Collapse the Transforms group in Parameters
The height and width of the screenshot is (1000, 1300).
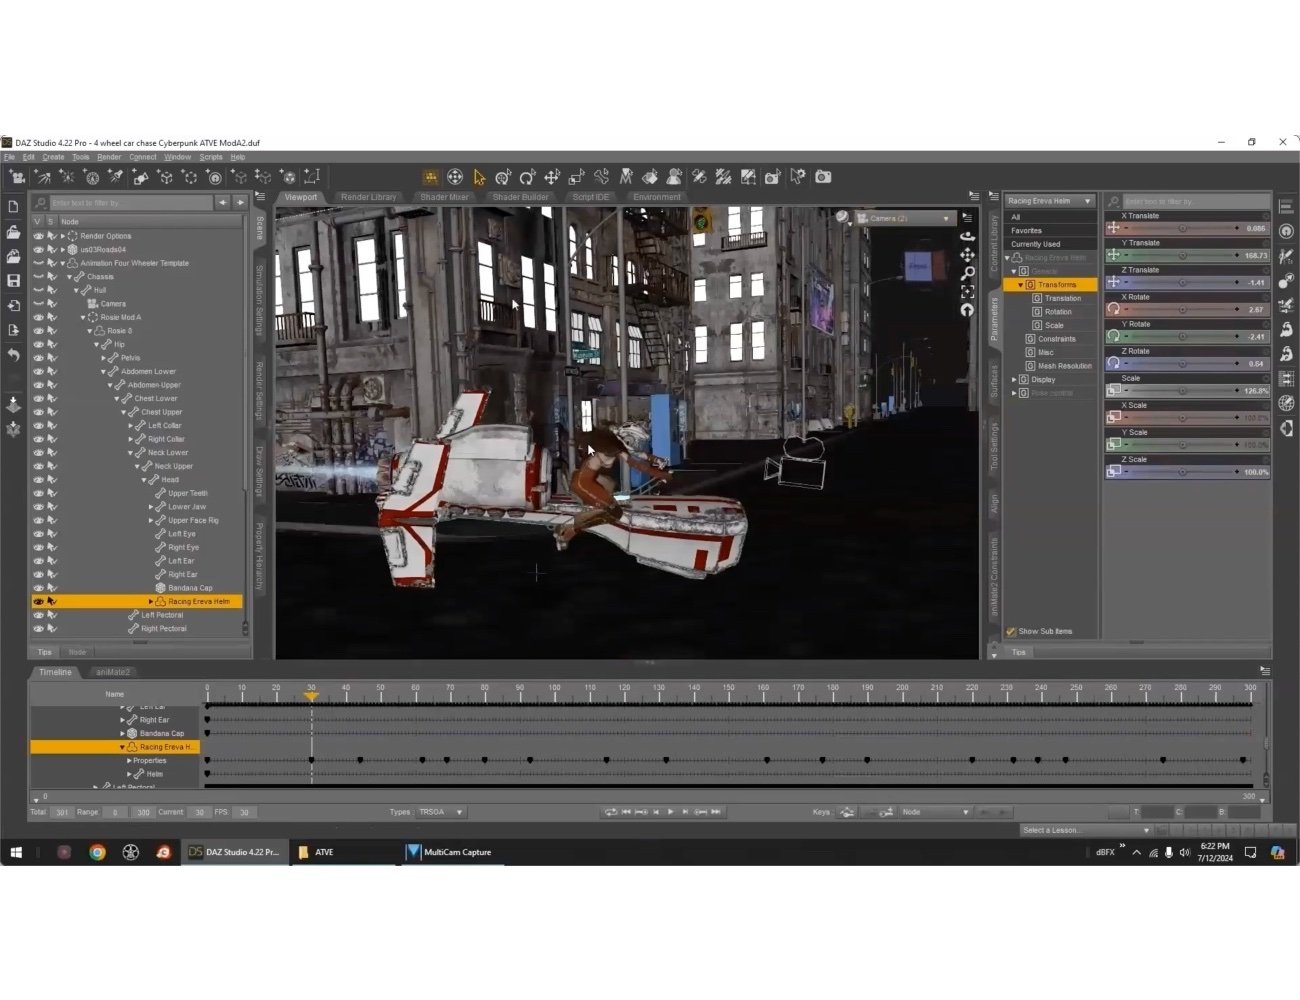(1020, 284)
